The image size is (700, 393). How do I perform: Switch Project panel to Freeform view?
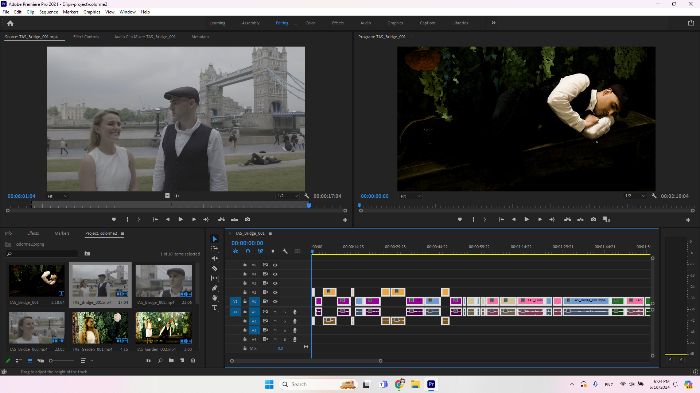pos(41,360)
